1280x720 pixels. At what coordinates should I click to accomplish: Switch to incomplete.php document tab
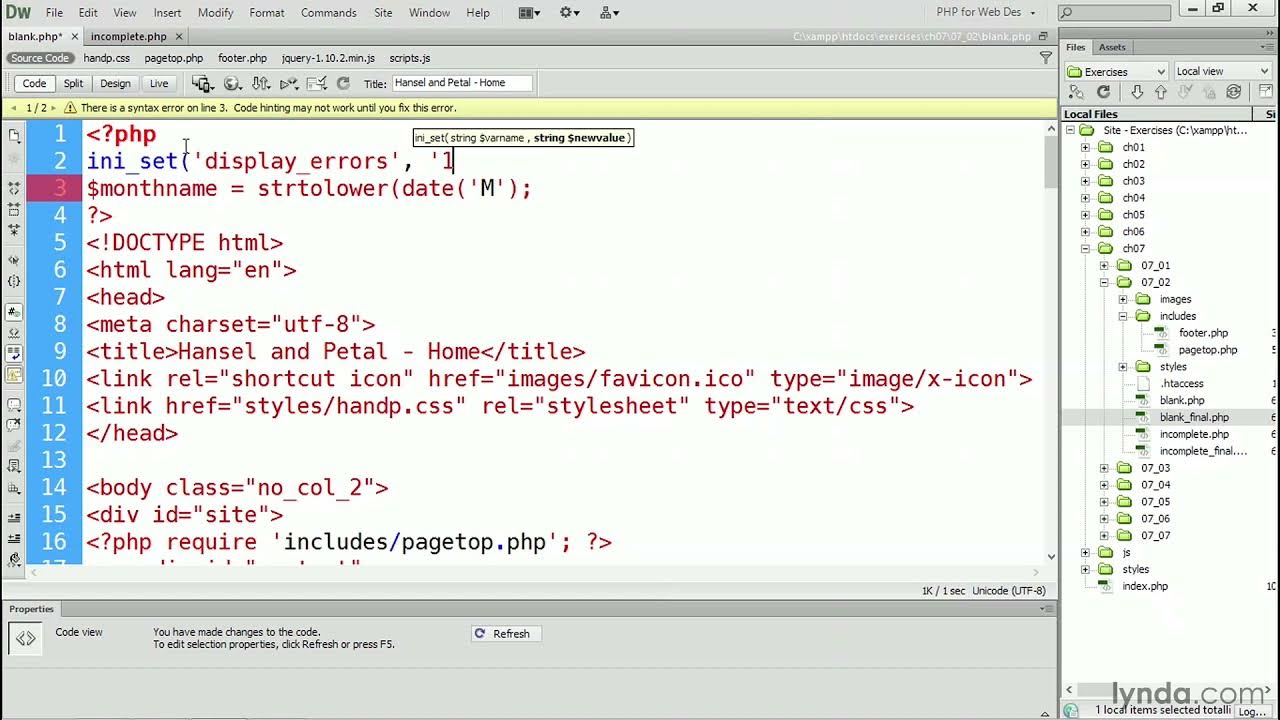pyautogui.click(x=128, y=36)
